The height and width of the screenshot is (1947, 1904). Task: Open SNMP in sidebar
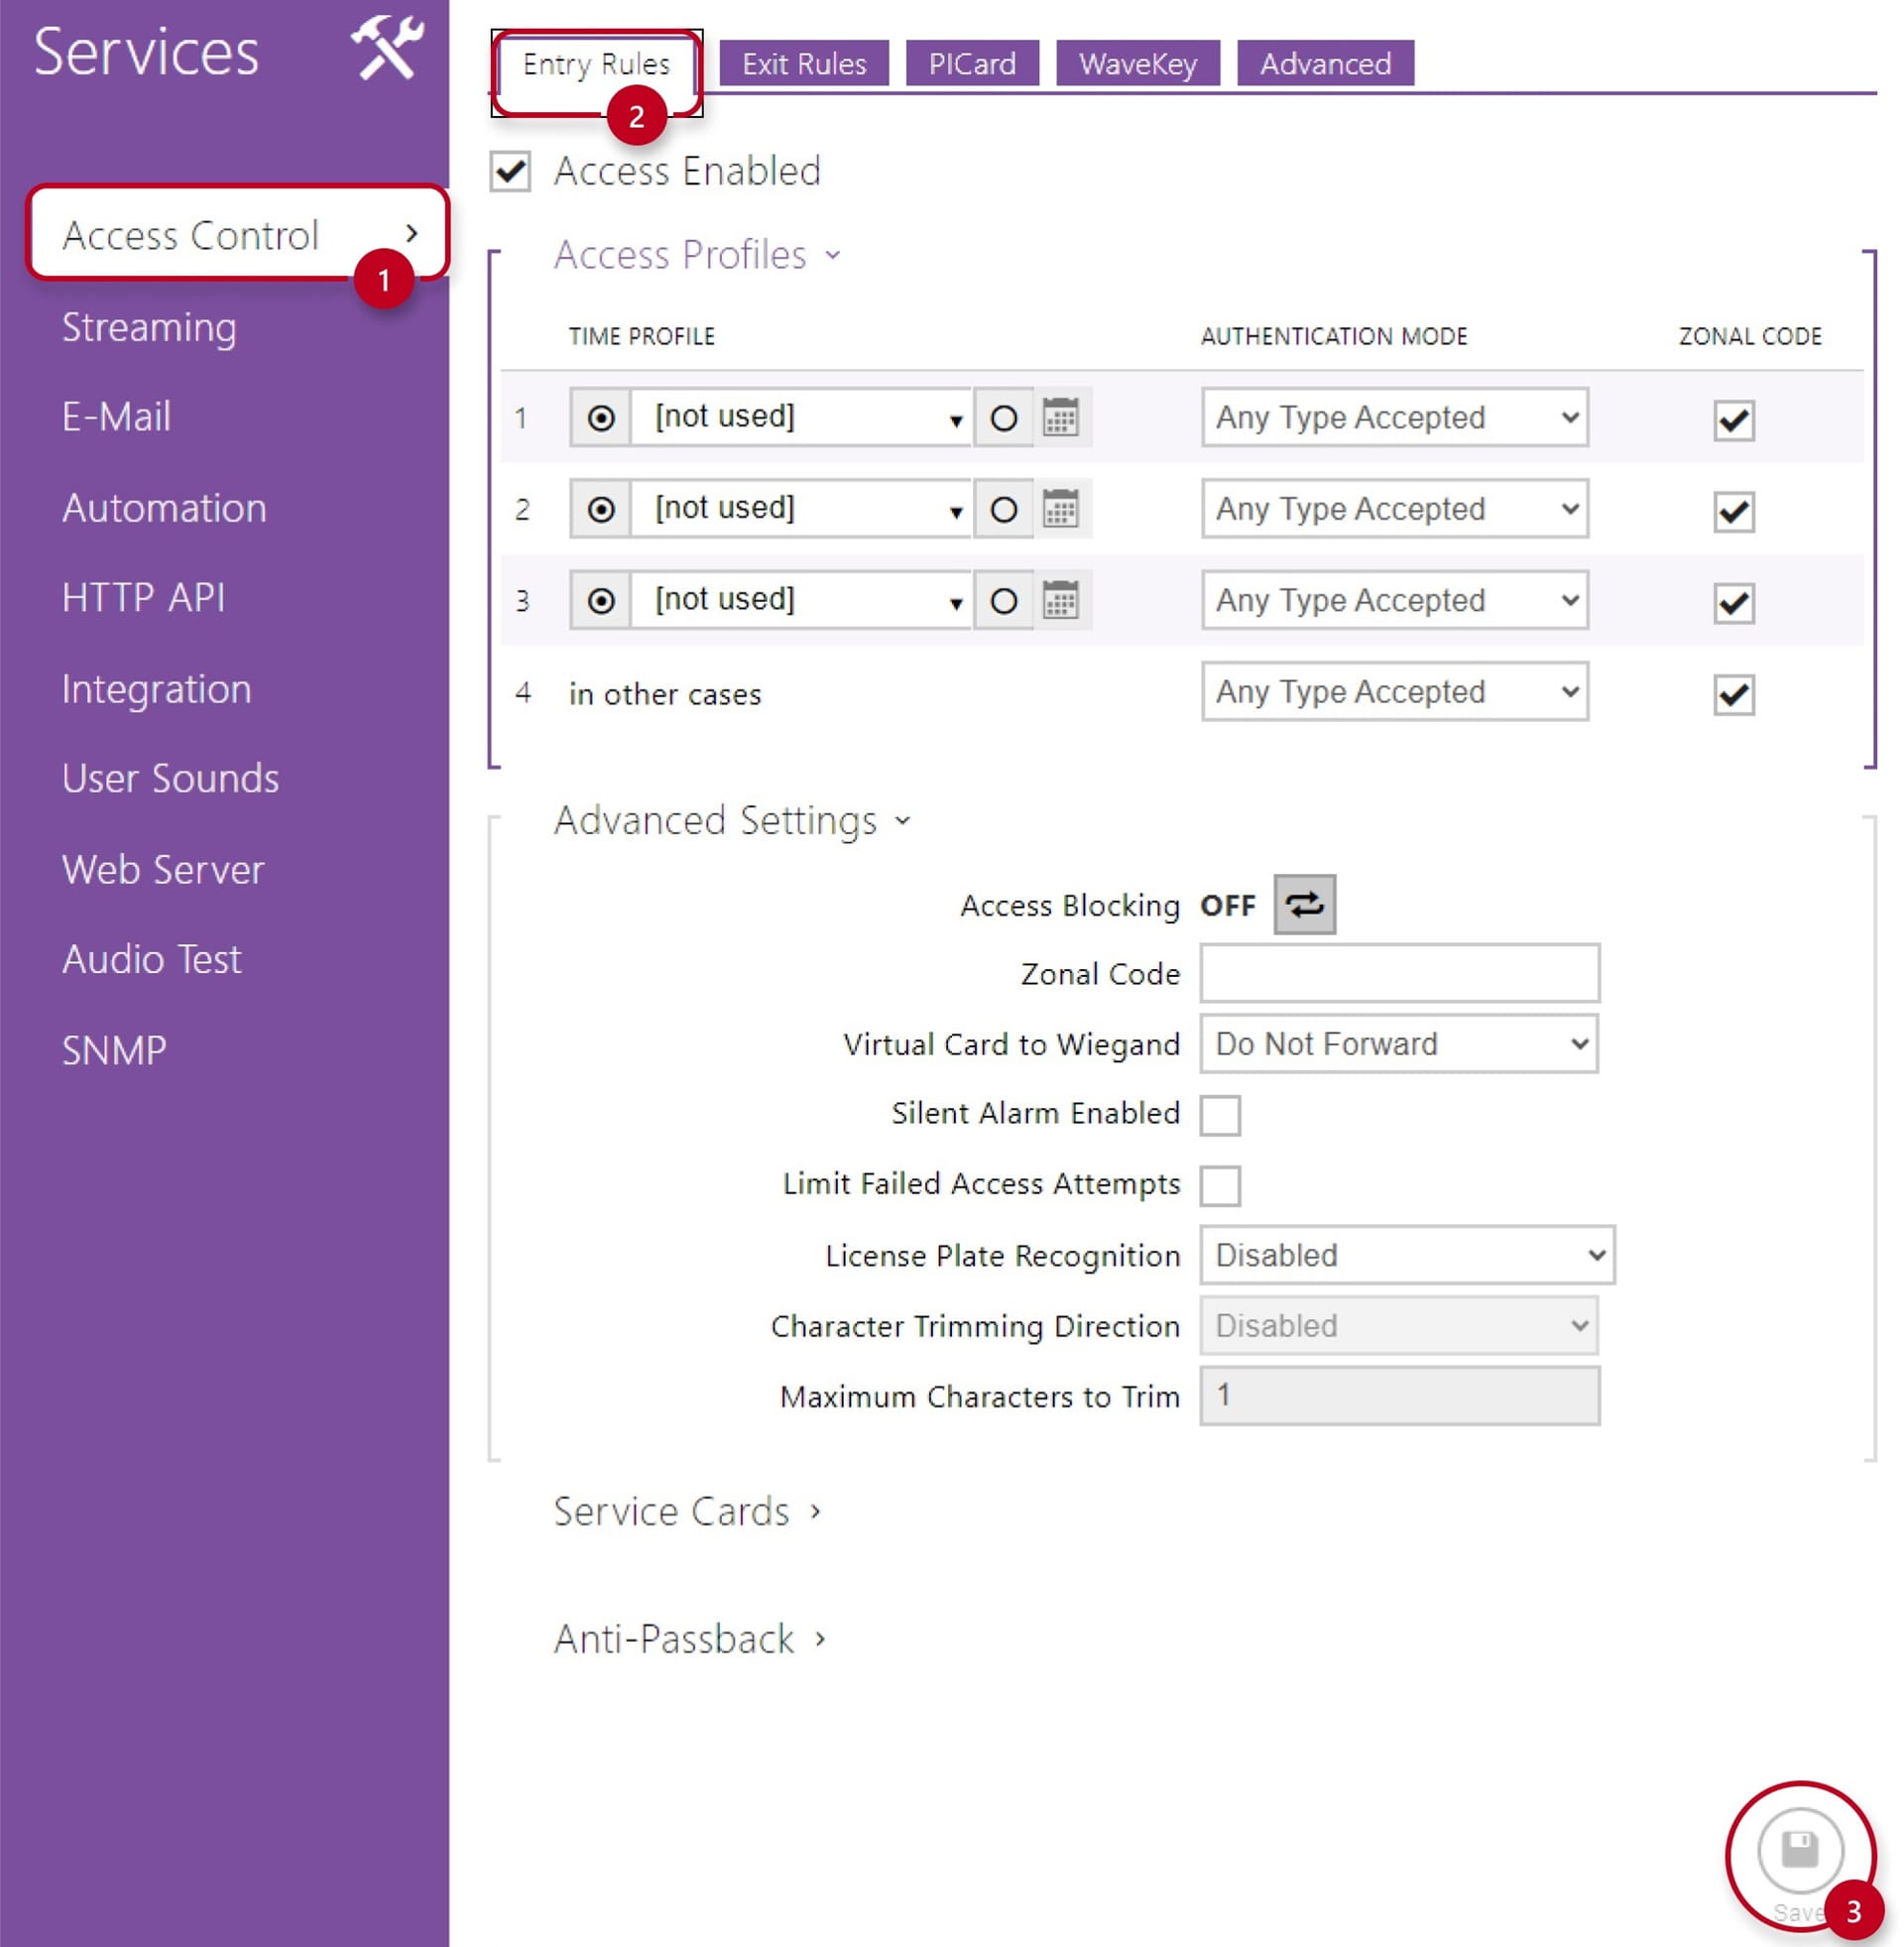[x=114, y=1051]
